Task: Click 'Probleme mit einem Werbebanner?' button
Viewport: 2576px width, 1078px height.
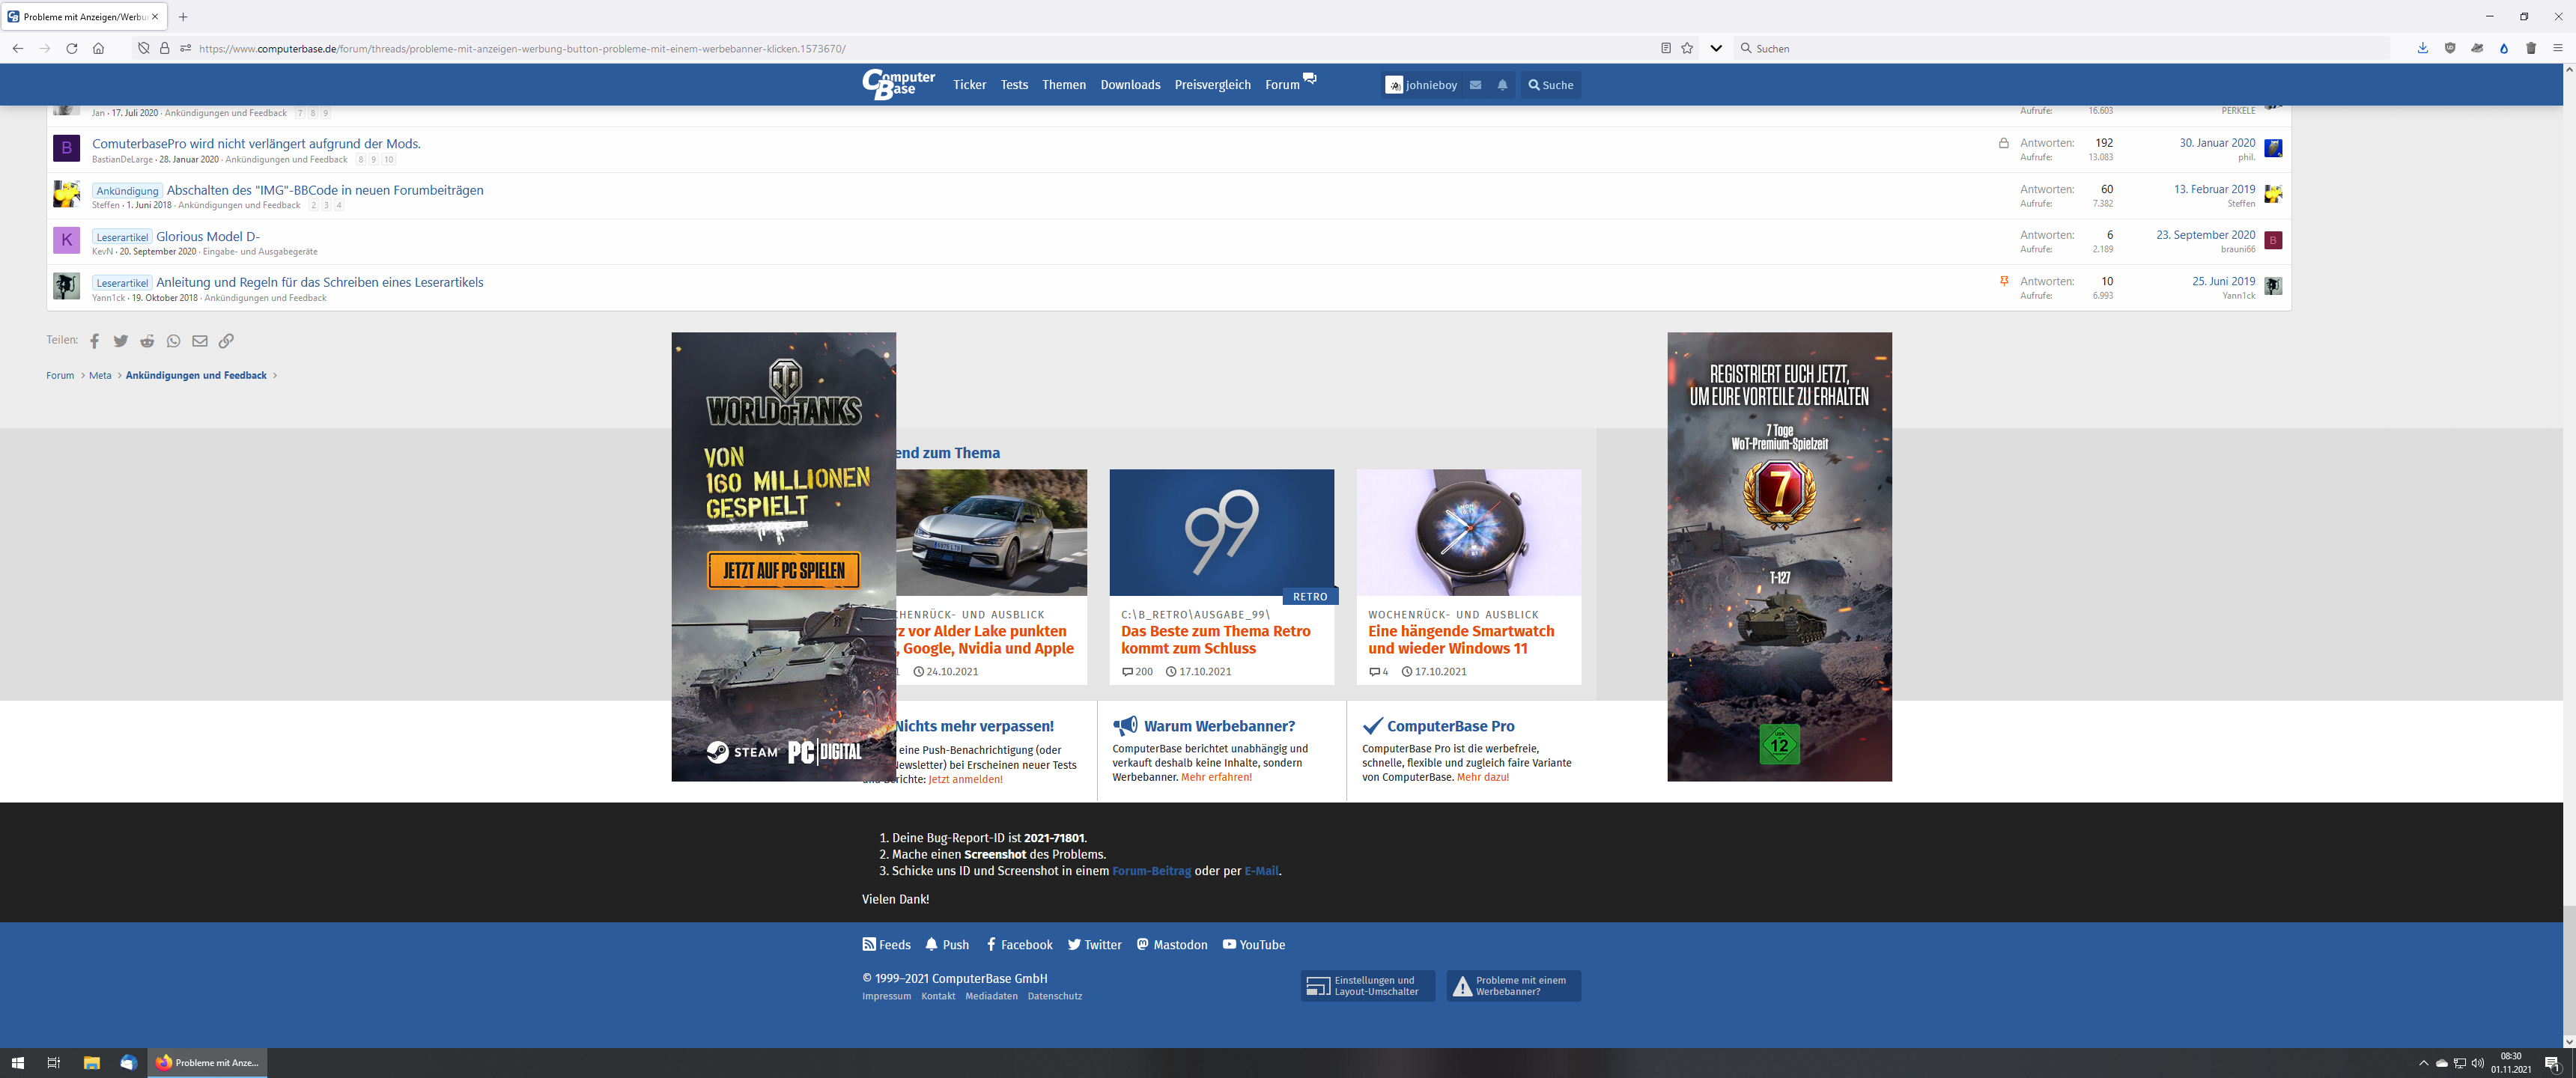Action: (x=1513, y=986)
